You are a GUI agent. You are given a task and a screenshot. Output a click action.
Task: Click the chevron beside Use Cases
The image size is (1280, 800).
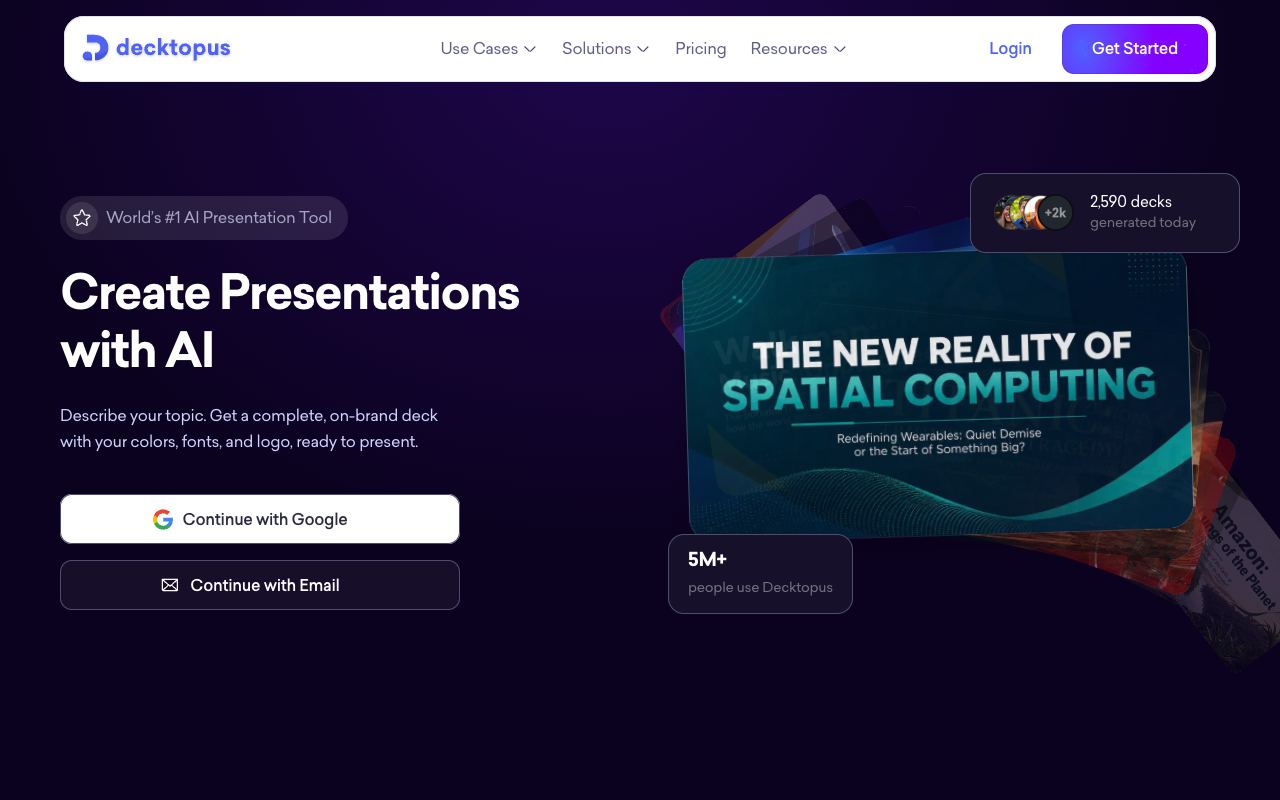[530, 49]
